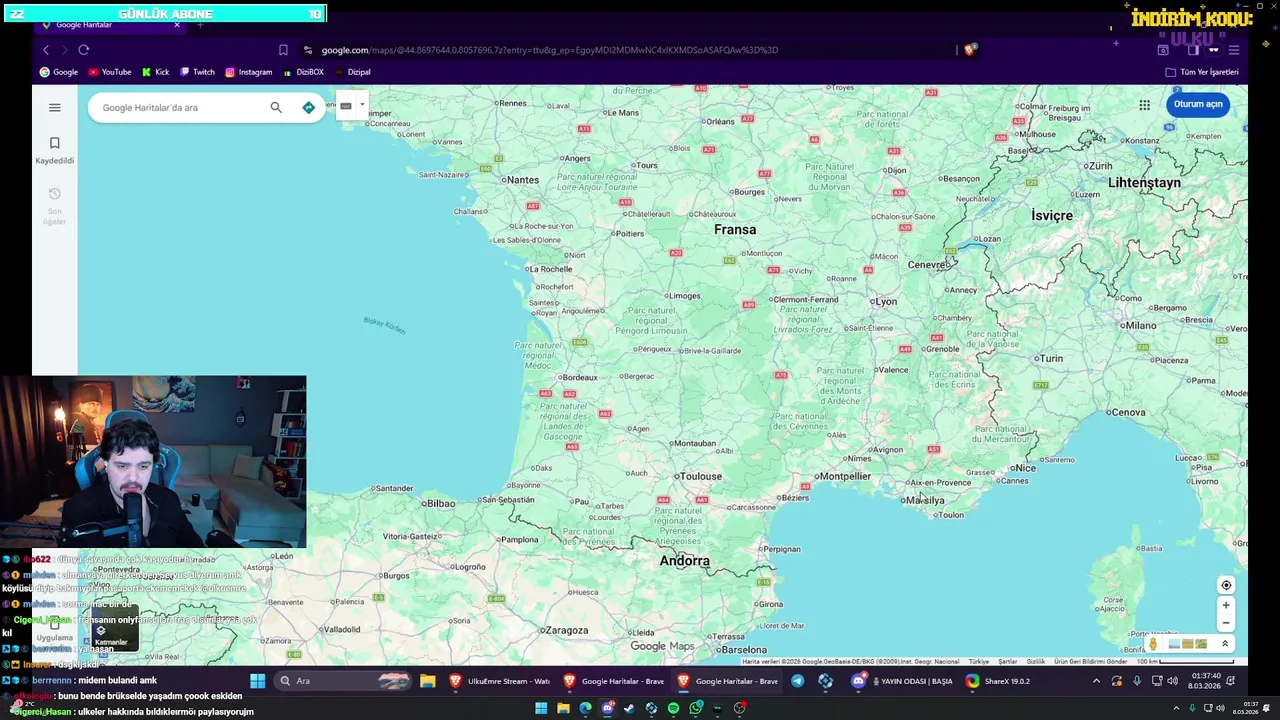Zoom out the map with minus button
The image size is (1280, 720).
(1226, 623)
